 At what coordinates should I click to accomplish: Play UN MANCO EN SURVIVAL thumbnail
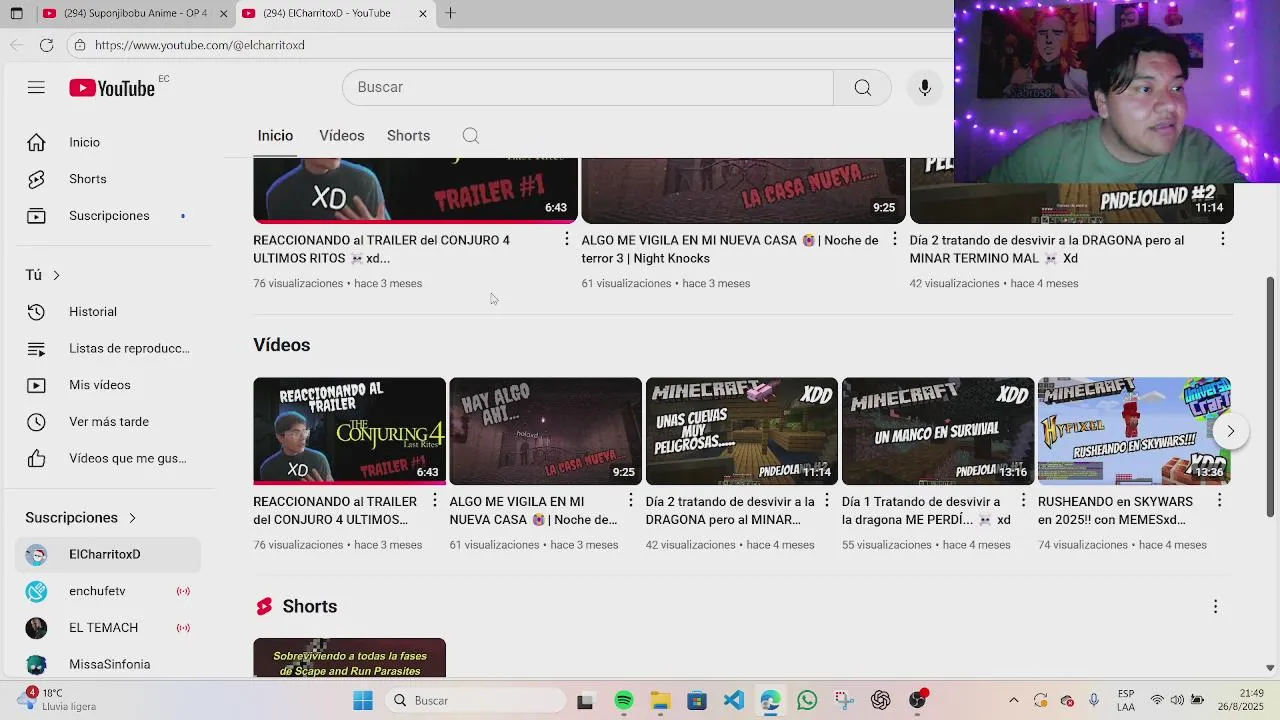click(x=937, y=431)
